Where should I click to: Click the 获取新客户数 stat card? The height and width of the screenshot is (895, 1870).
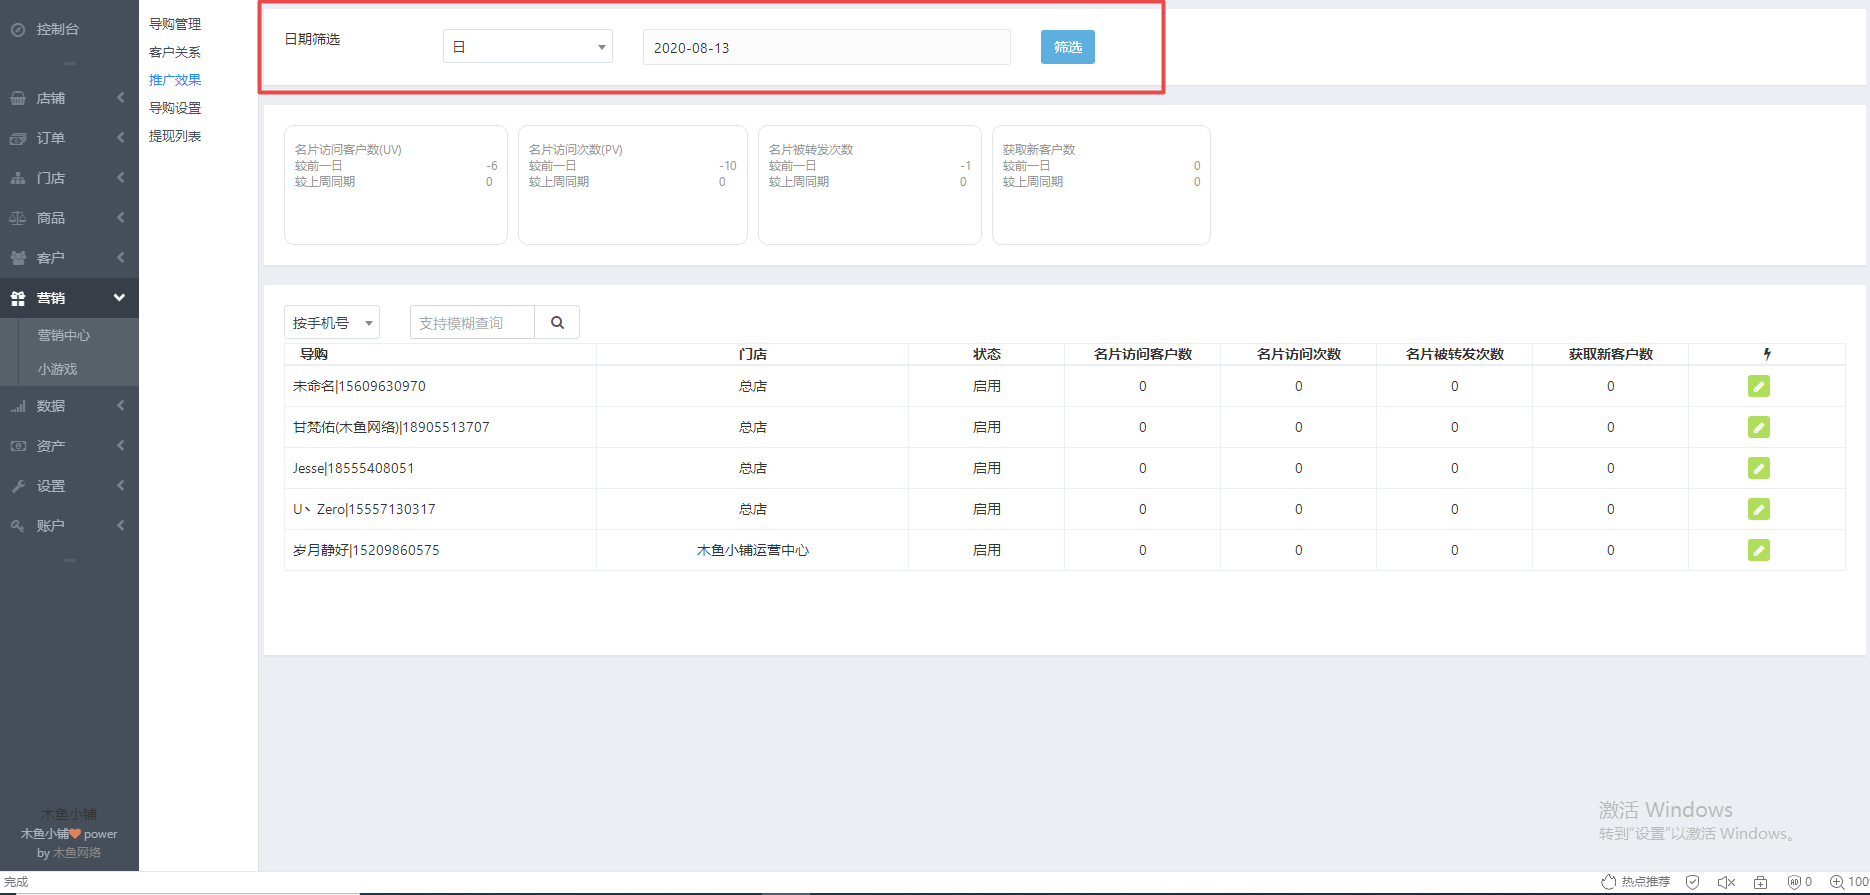tap(1101, 185)
